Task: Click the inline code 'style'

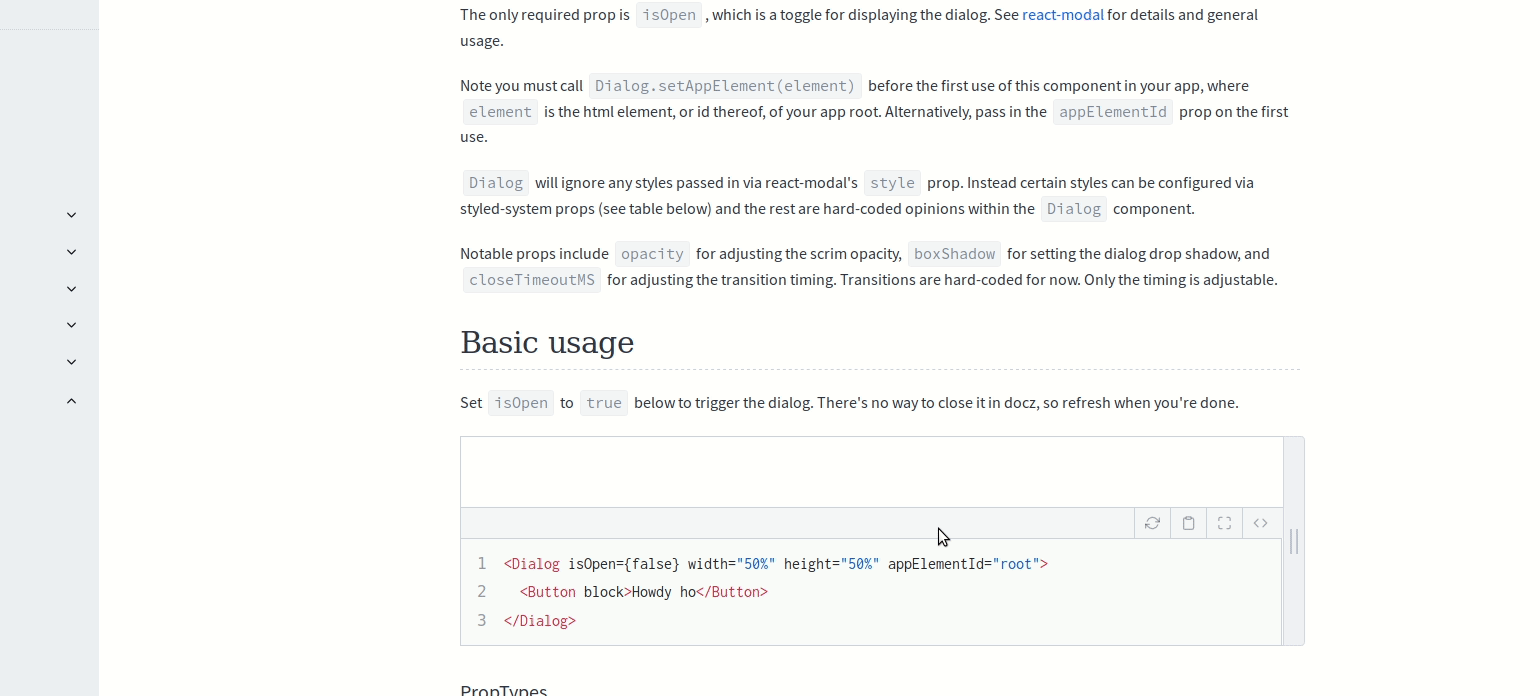Action: tap(892, 183)
